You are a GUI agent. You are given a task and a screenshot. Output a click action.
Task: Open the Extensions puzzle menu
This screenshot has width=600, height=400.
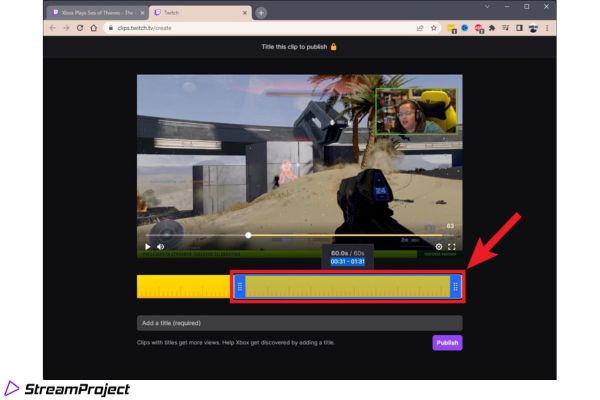pyautogui.click(x=492, y=28)
